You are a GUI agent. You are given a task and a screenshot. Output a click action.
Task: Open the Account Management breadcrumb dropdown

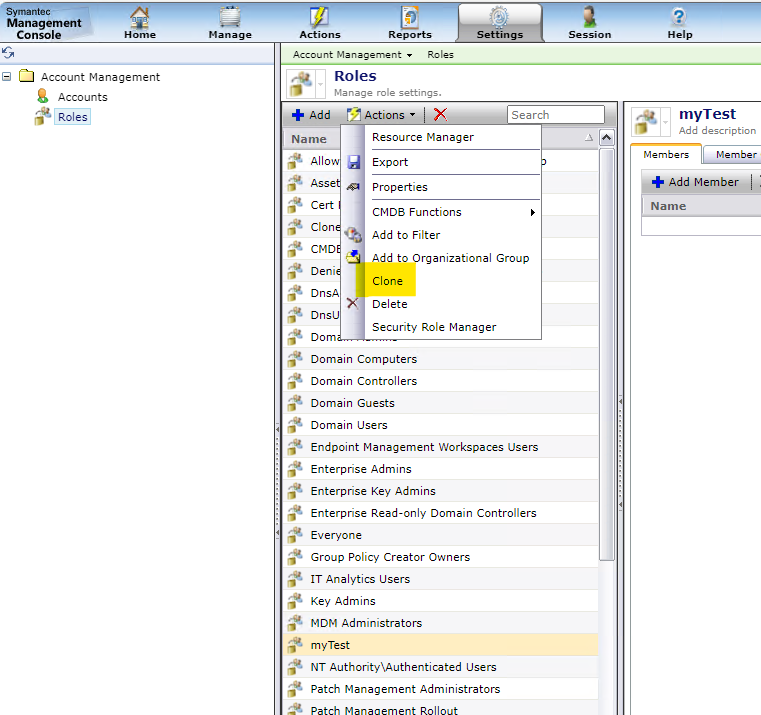353,55
